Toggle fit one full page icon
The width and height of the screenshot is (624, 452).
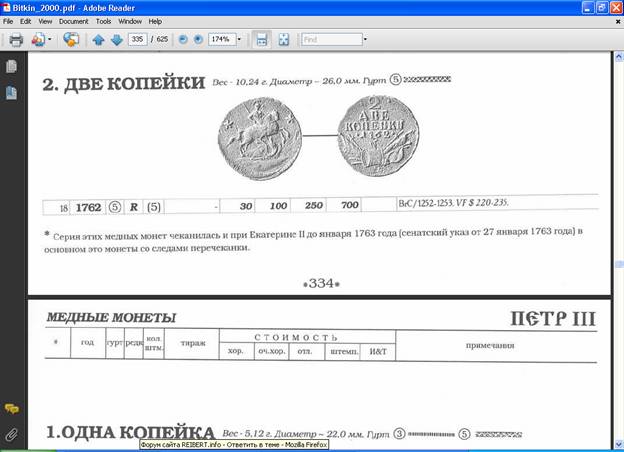point(284,39)
